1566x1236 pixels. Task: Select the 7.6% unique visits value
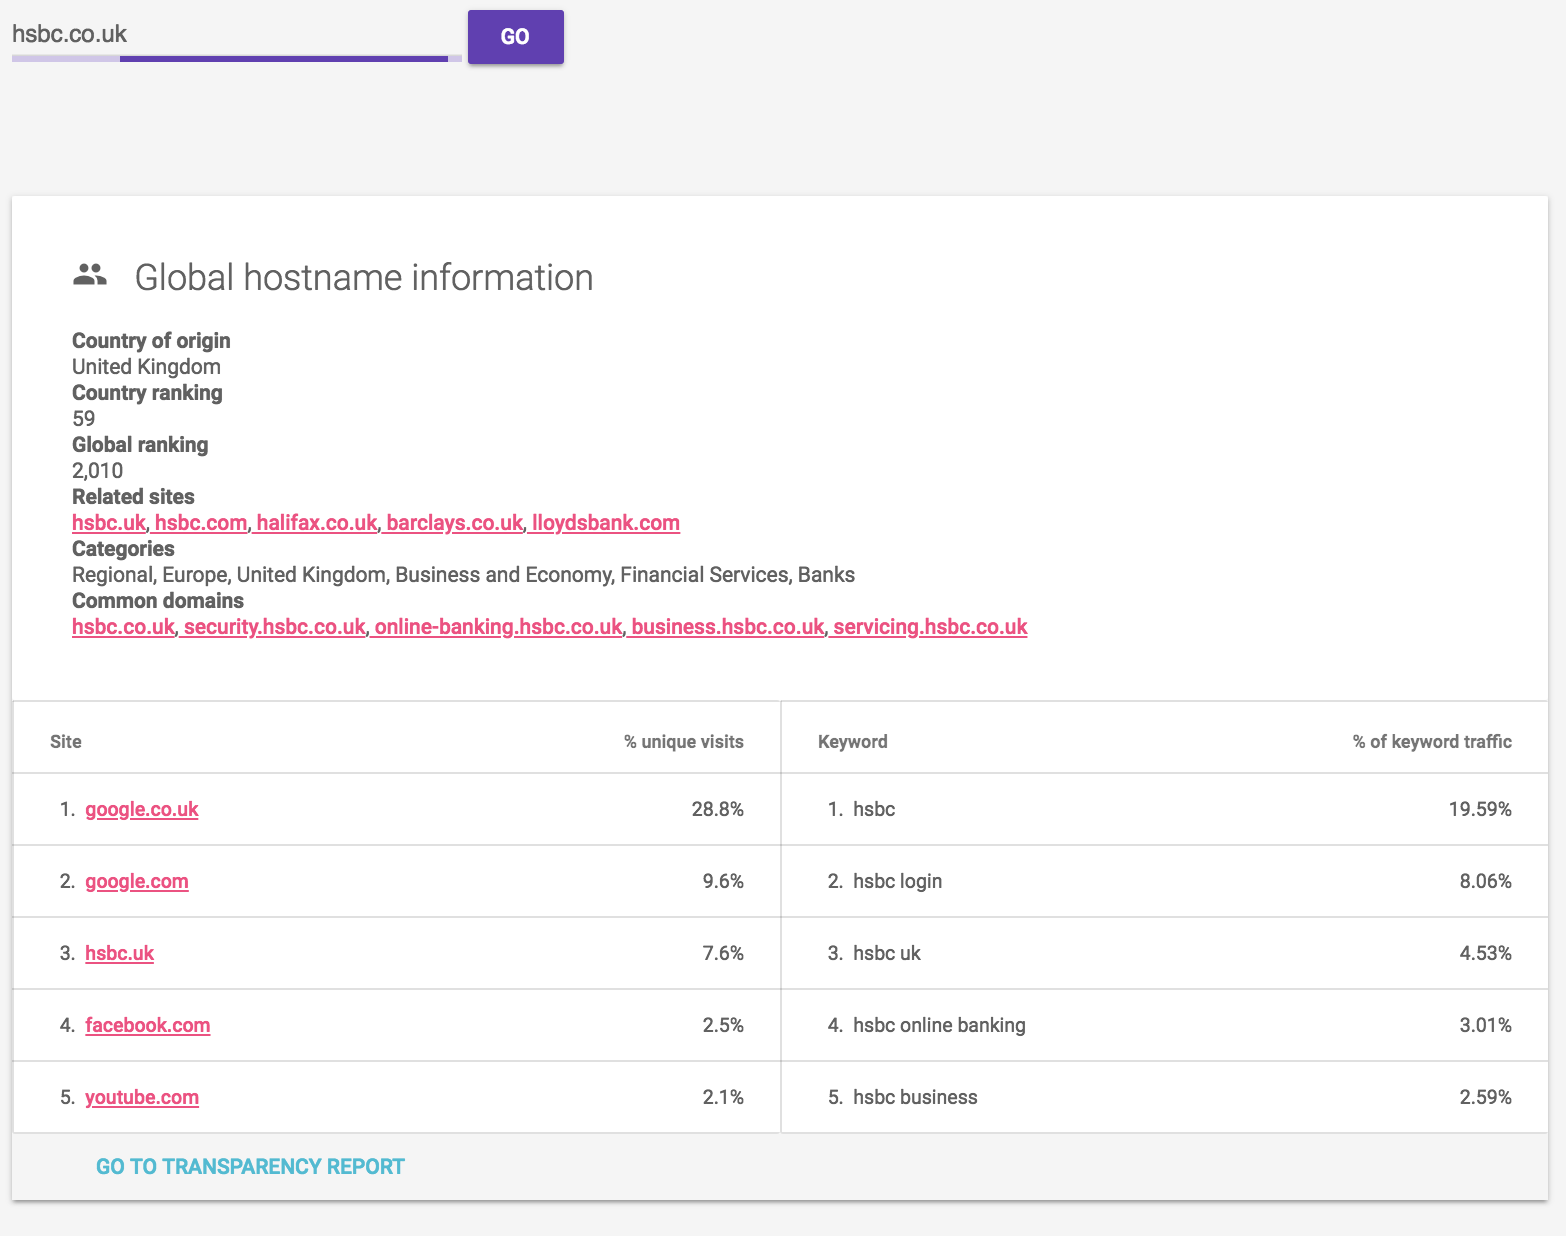click(723, 953)
